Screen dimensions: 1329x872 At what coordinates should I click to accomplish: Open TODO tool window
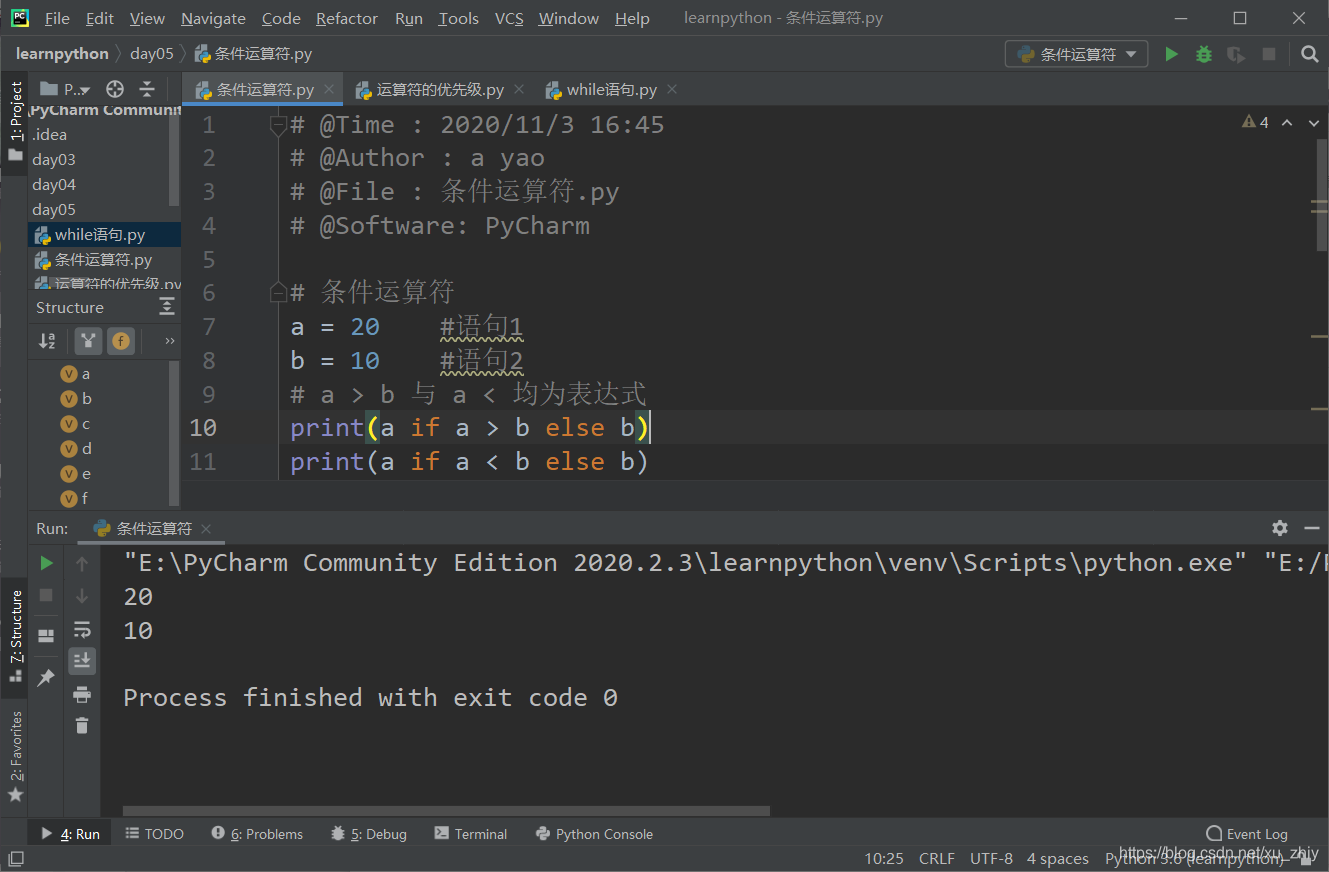[155, 833]
